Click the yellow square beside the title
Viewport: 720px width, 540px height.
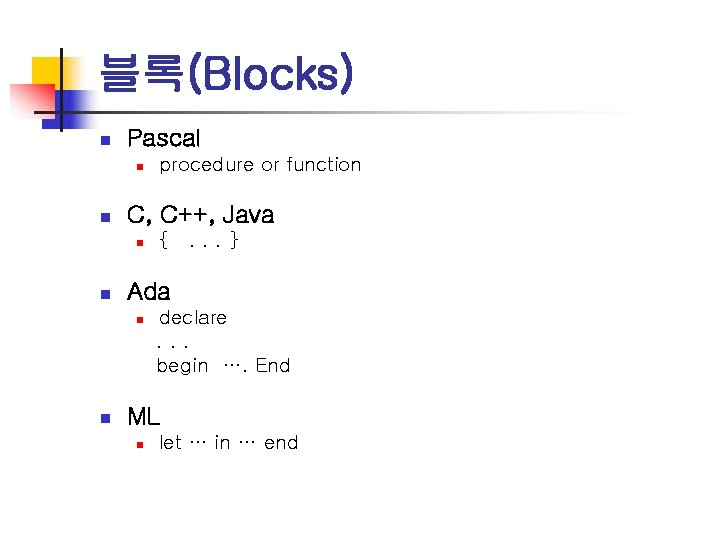pyautogui.click(x=46, y=72)
